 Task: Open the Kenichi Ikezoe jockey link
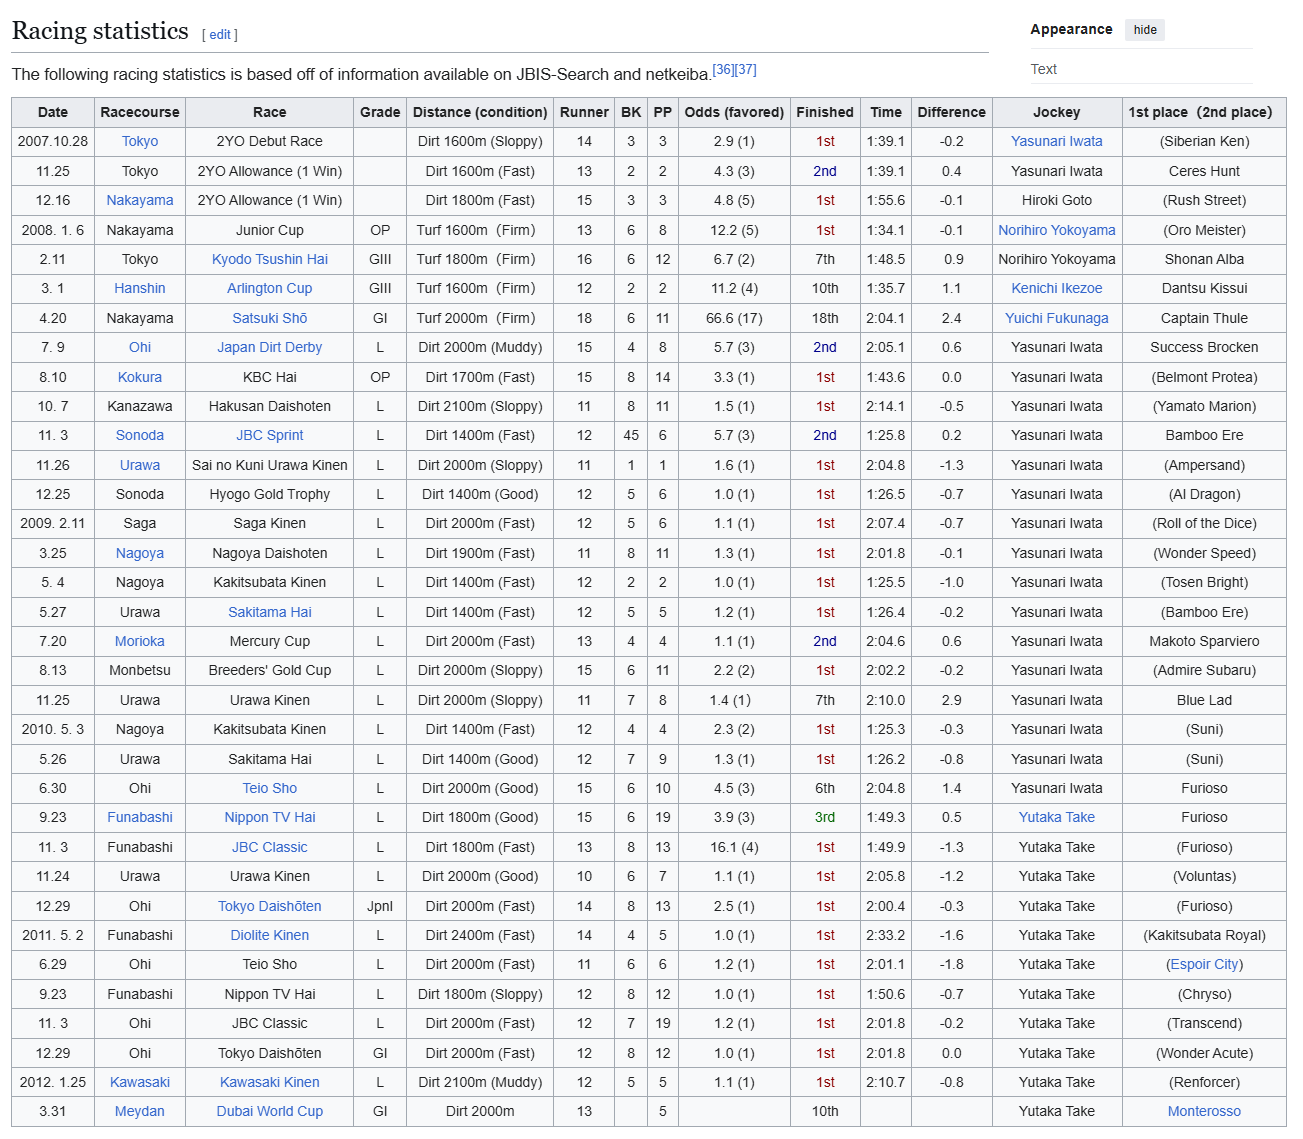(1057, 289)
